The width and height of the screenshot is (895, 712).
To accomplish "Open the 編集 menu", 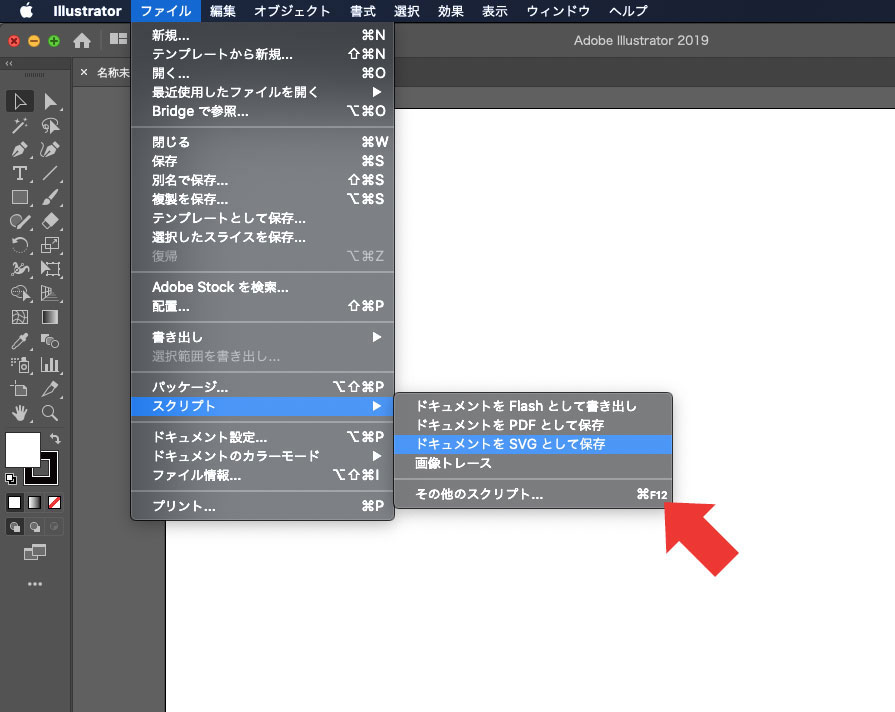I will (x=223, y=11).
